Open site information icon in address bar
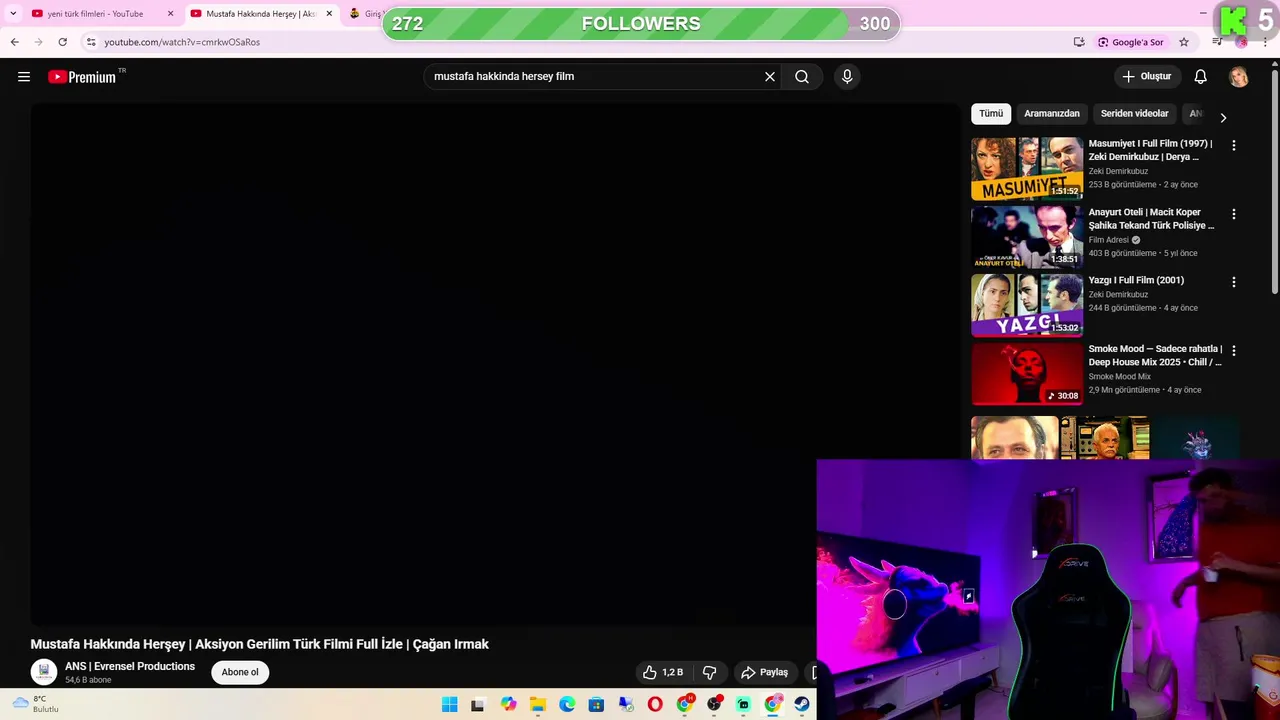Image resolution: width=1280 pixels, height=720 pixels. pyautogui.click(x=91, y=42)
